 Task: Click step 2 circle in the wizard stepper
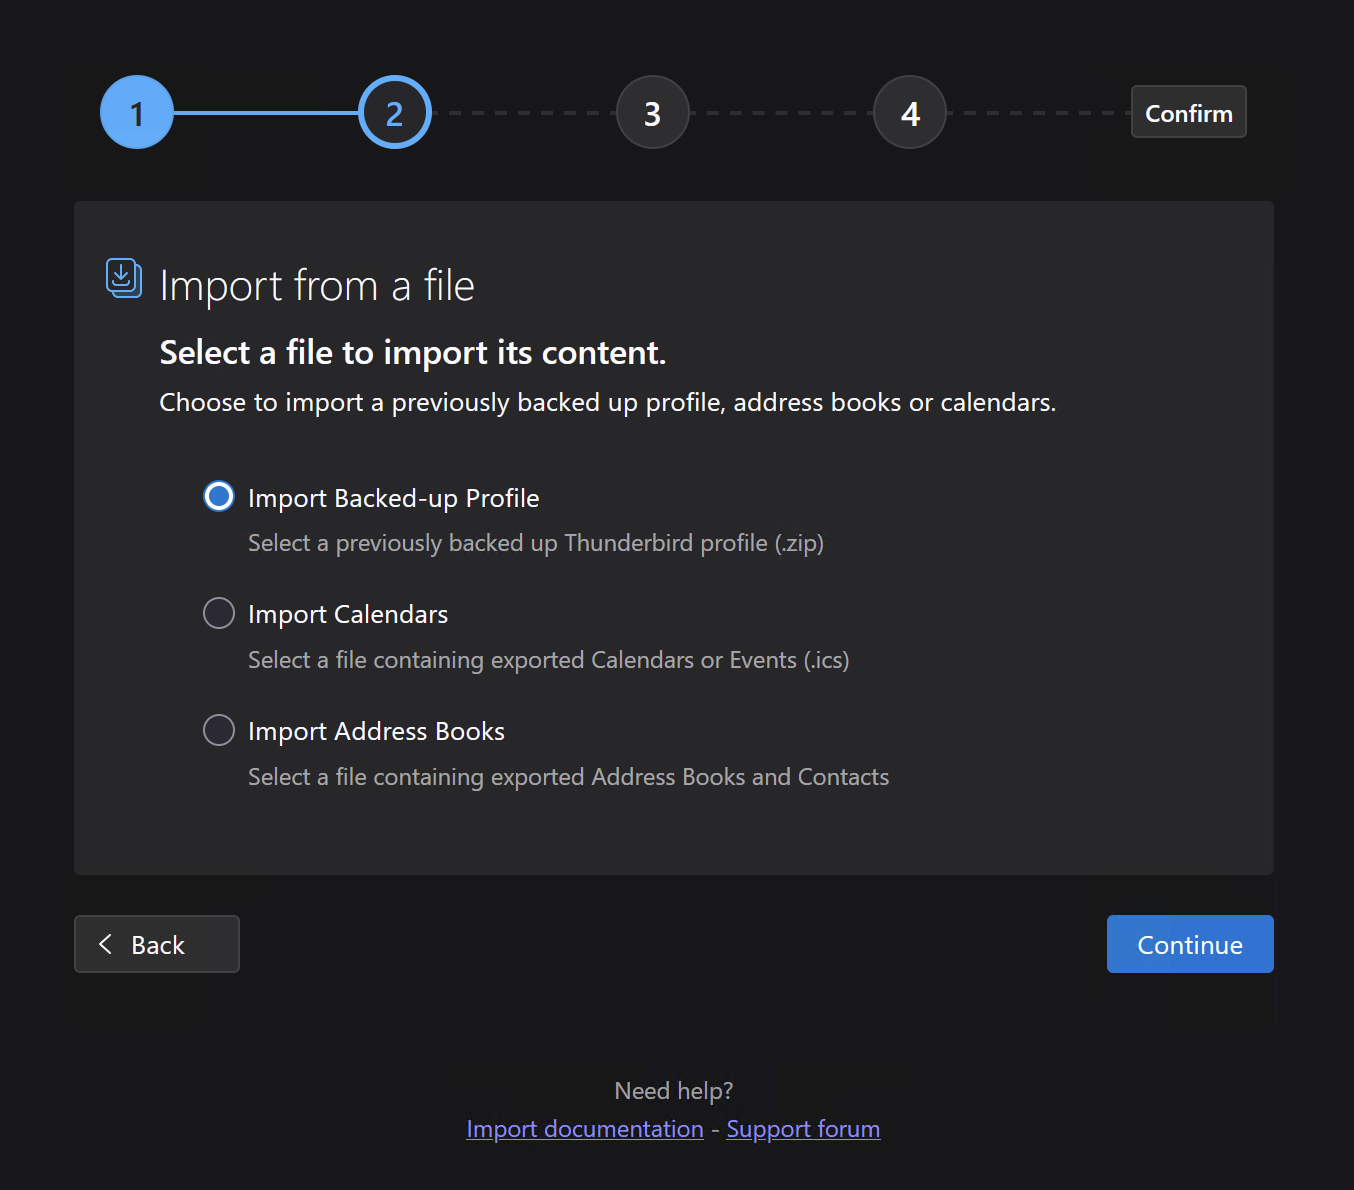pyautogui.click(x=394, y=112)
